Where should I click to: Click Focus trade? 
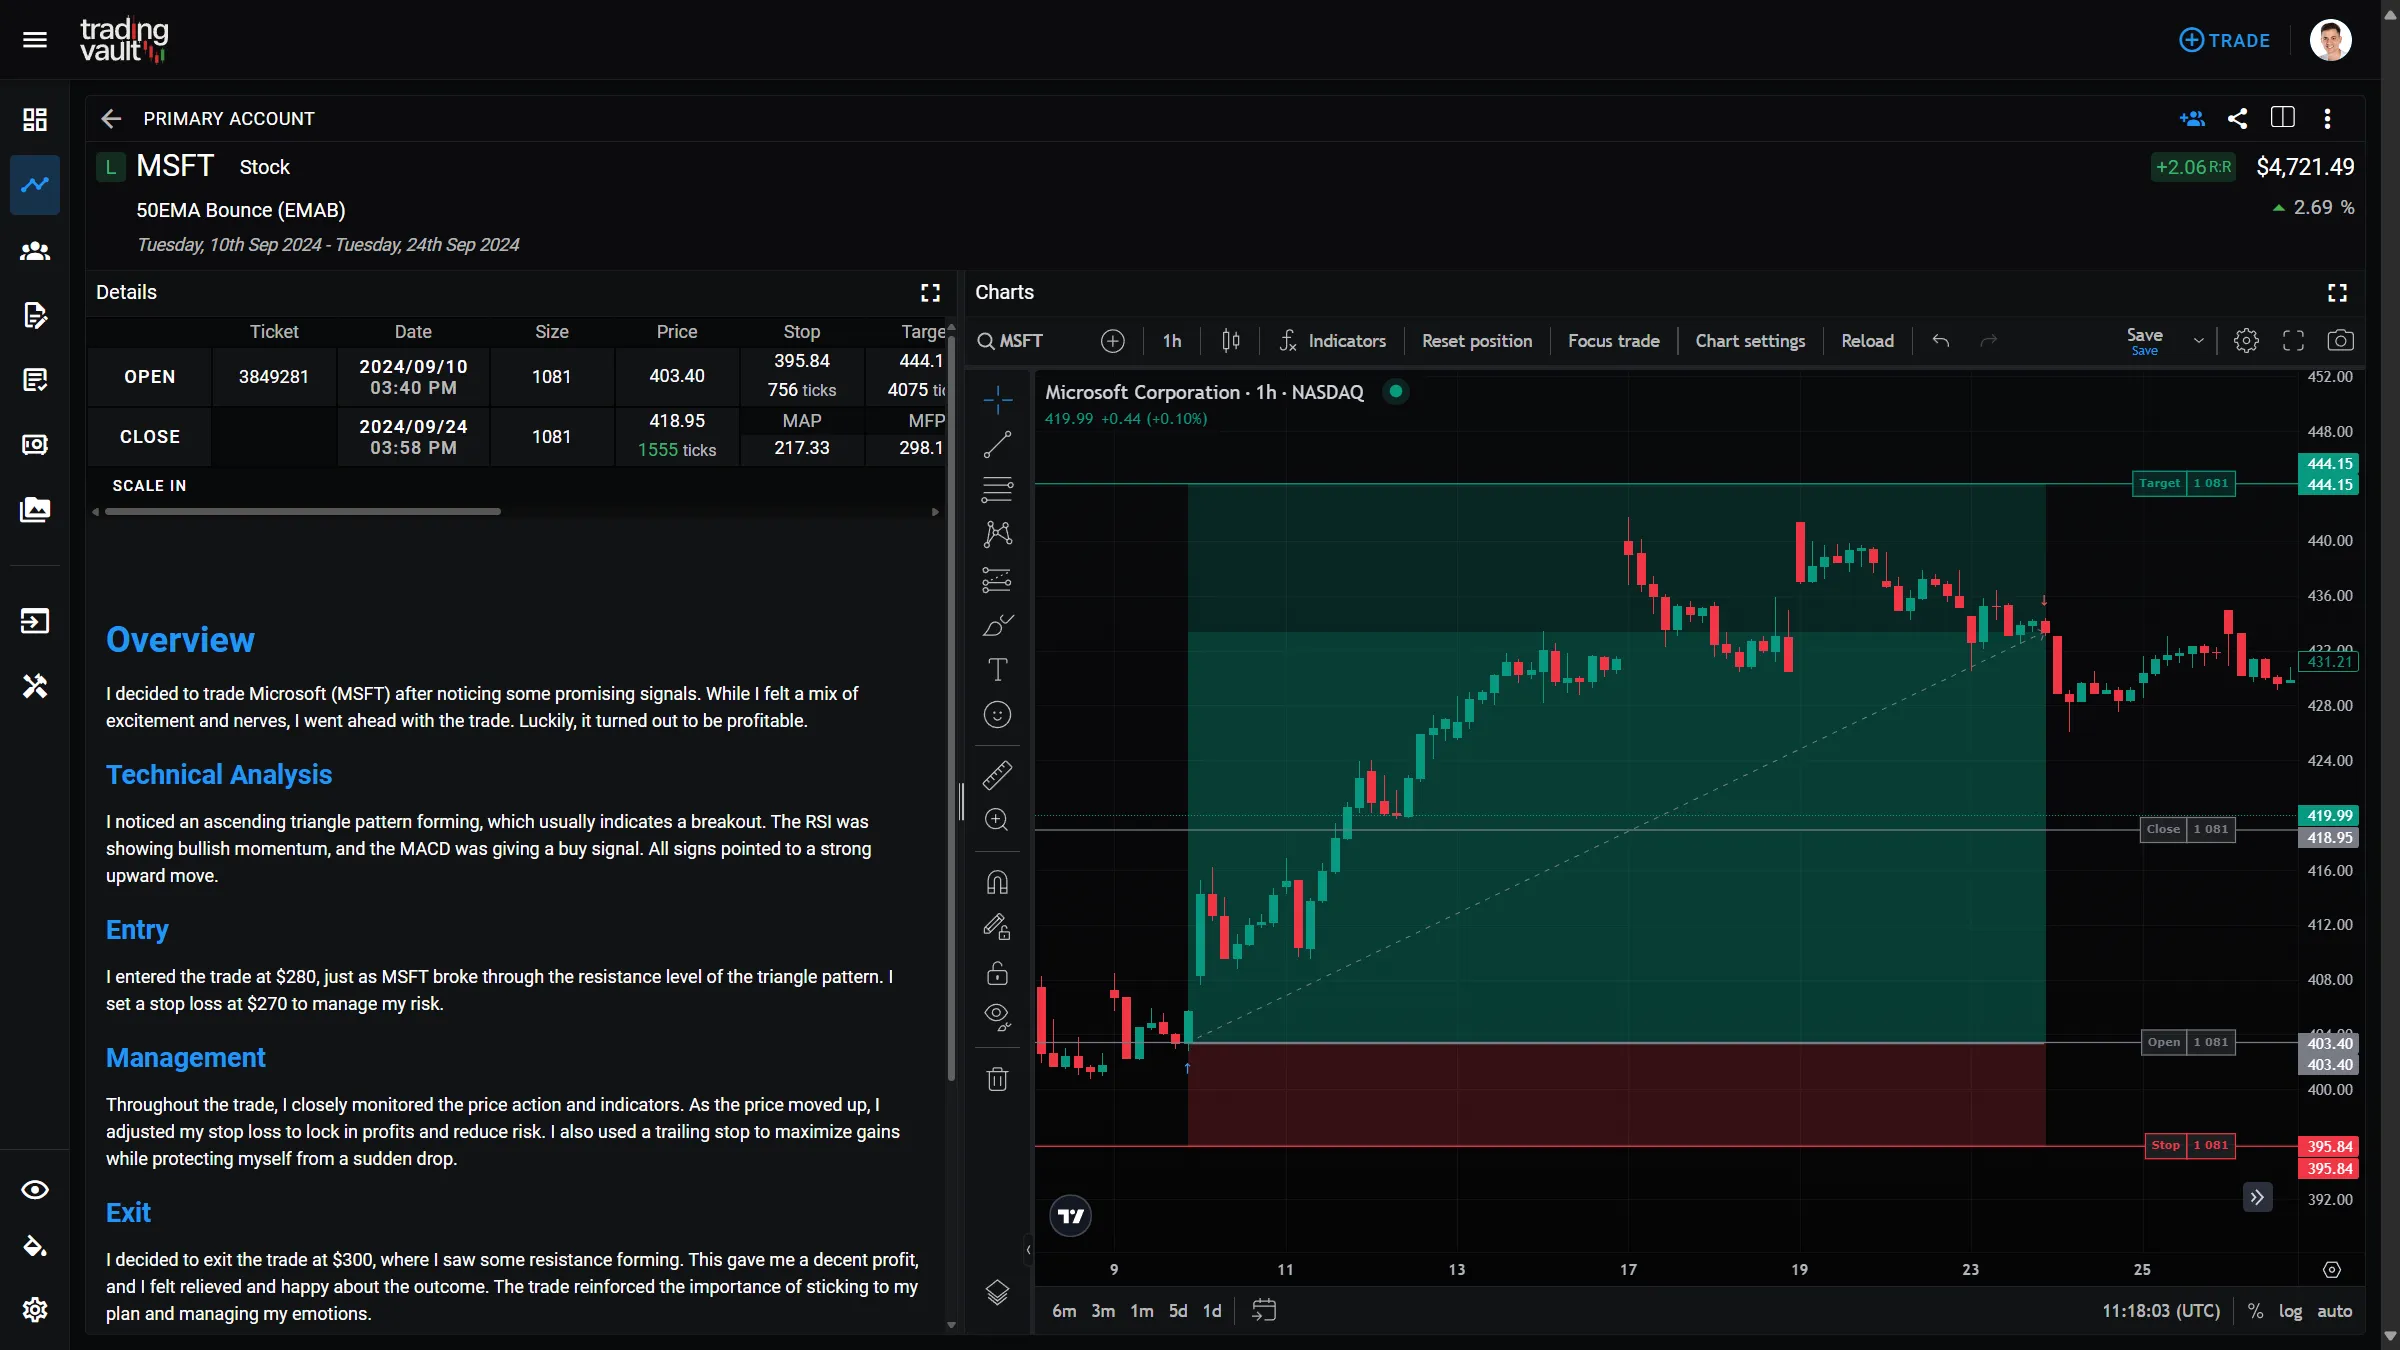[x=1614, y=342]
